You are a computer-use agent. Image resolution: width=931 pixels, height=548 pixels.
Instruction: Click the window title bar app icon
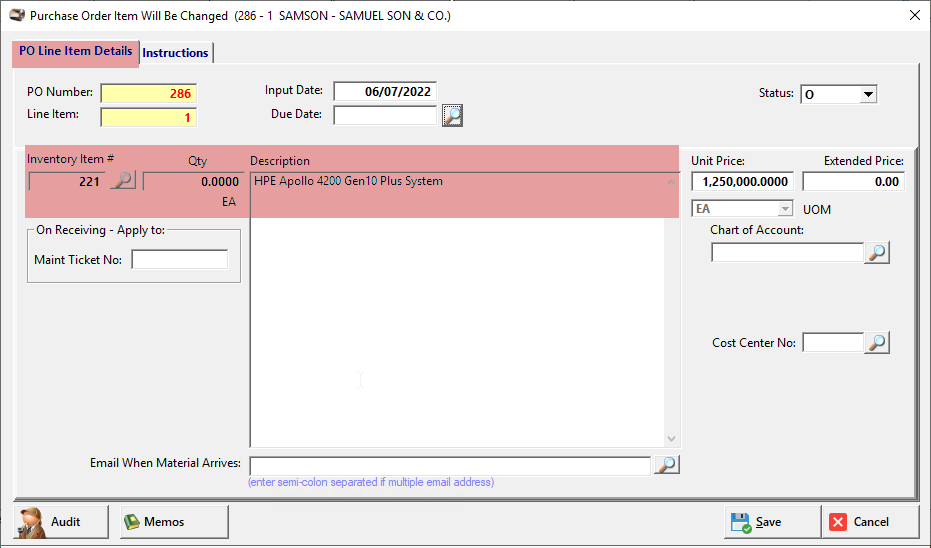tap(17, 15)
